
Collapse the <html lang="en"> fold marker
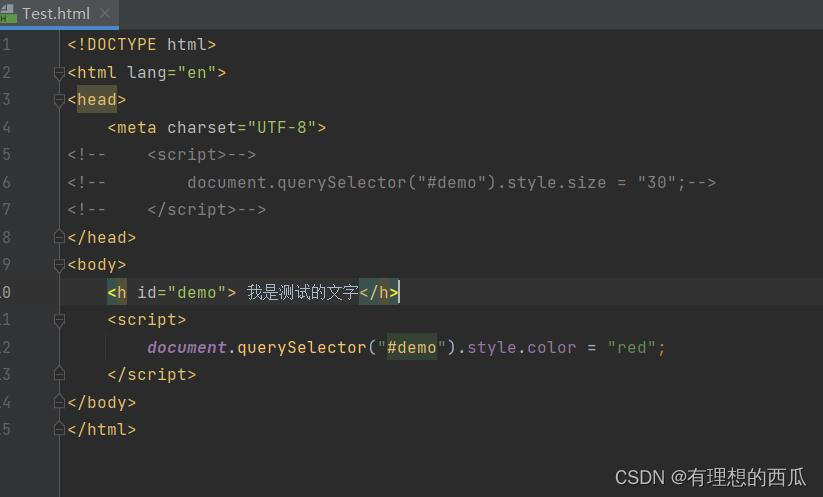click(x=59, y=73)
